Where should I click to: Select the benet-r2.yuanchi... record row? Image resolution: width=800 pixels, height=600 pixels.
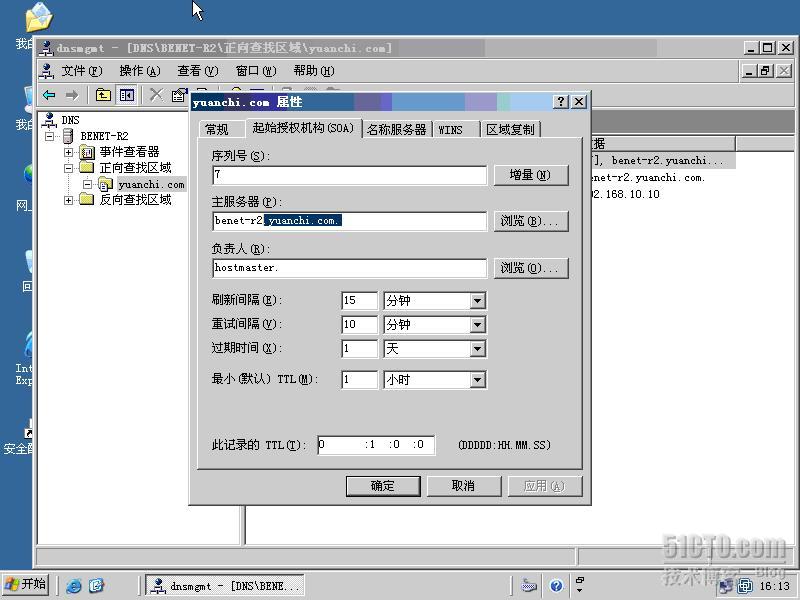point(663,161)
